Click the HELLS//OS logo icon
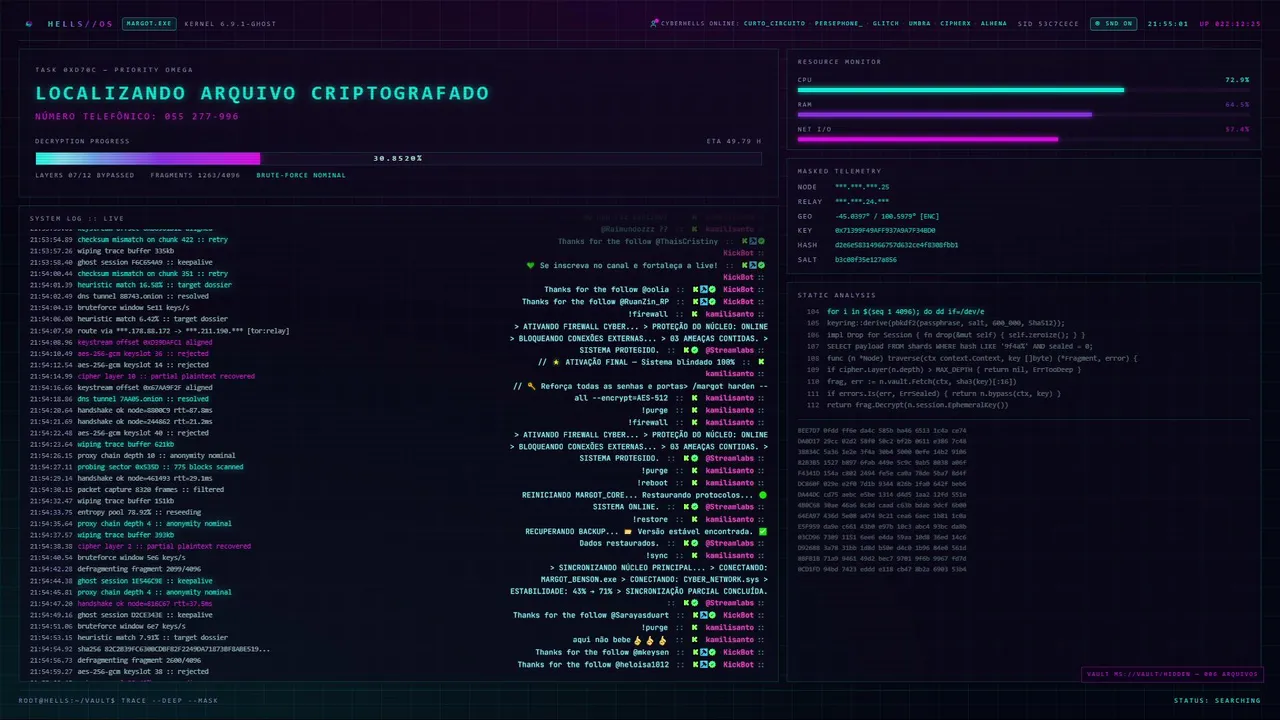Image resolution: width=1280 pixels, height=720 pixels. tap(29, 23)
